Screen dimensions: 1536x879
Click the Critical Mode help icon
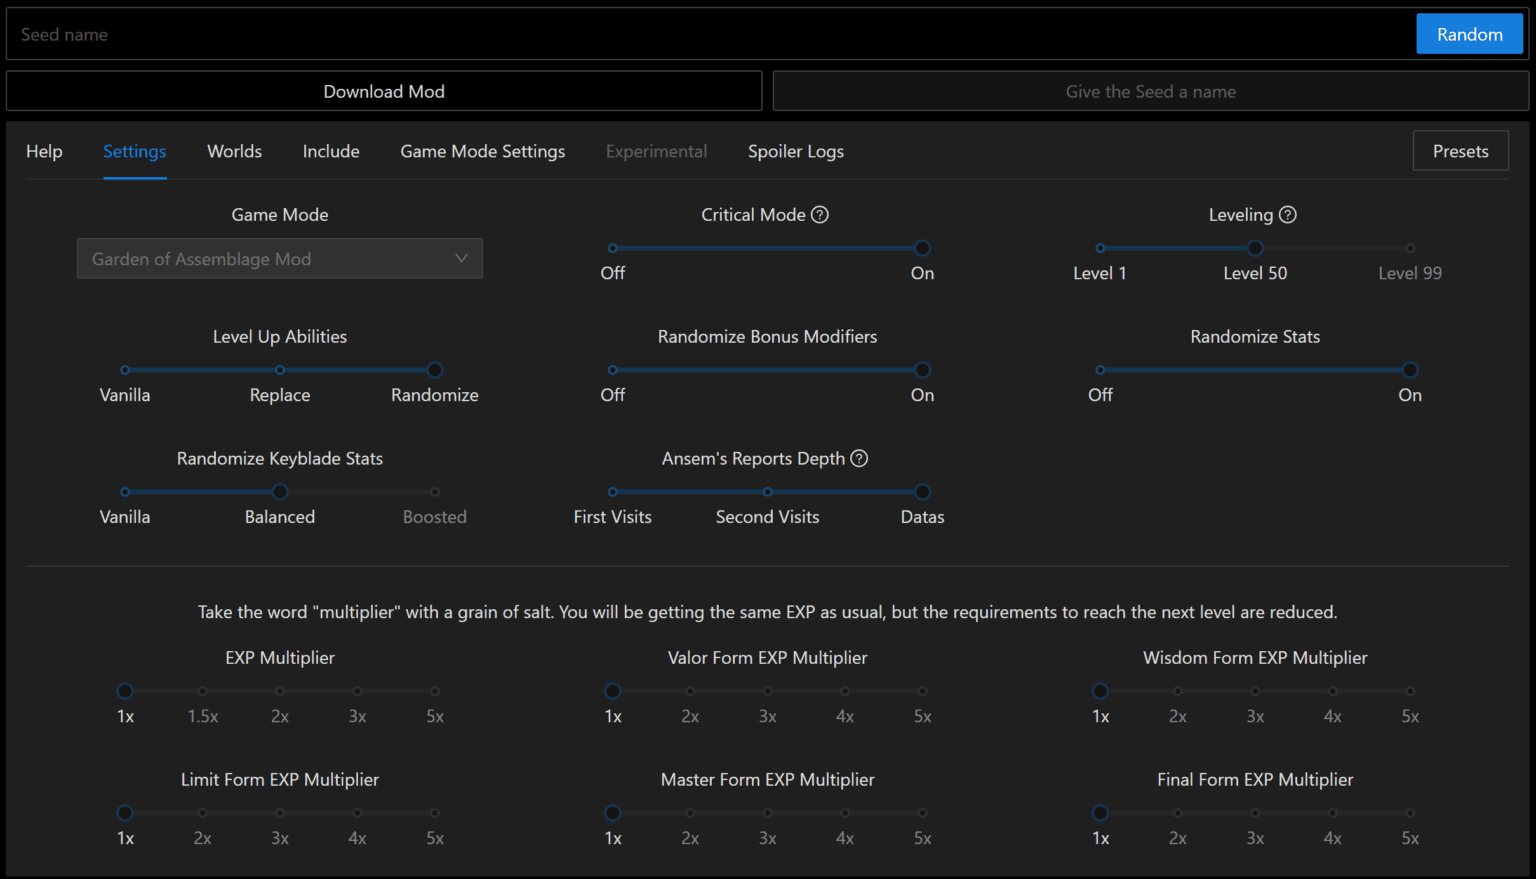click(x=820, y=215)
